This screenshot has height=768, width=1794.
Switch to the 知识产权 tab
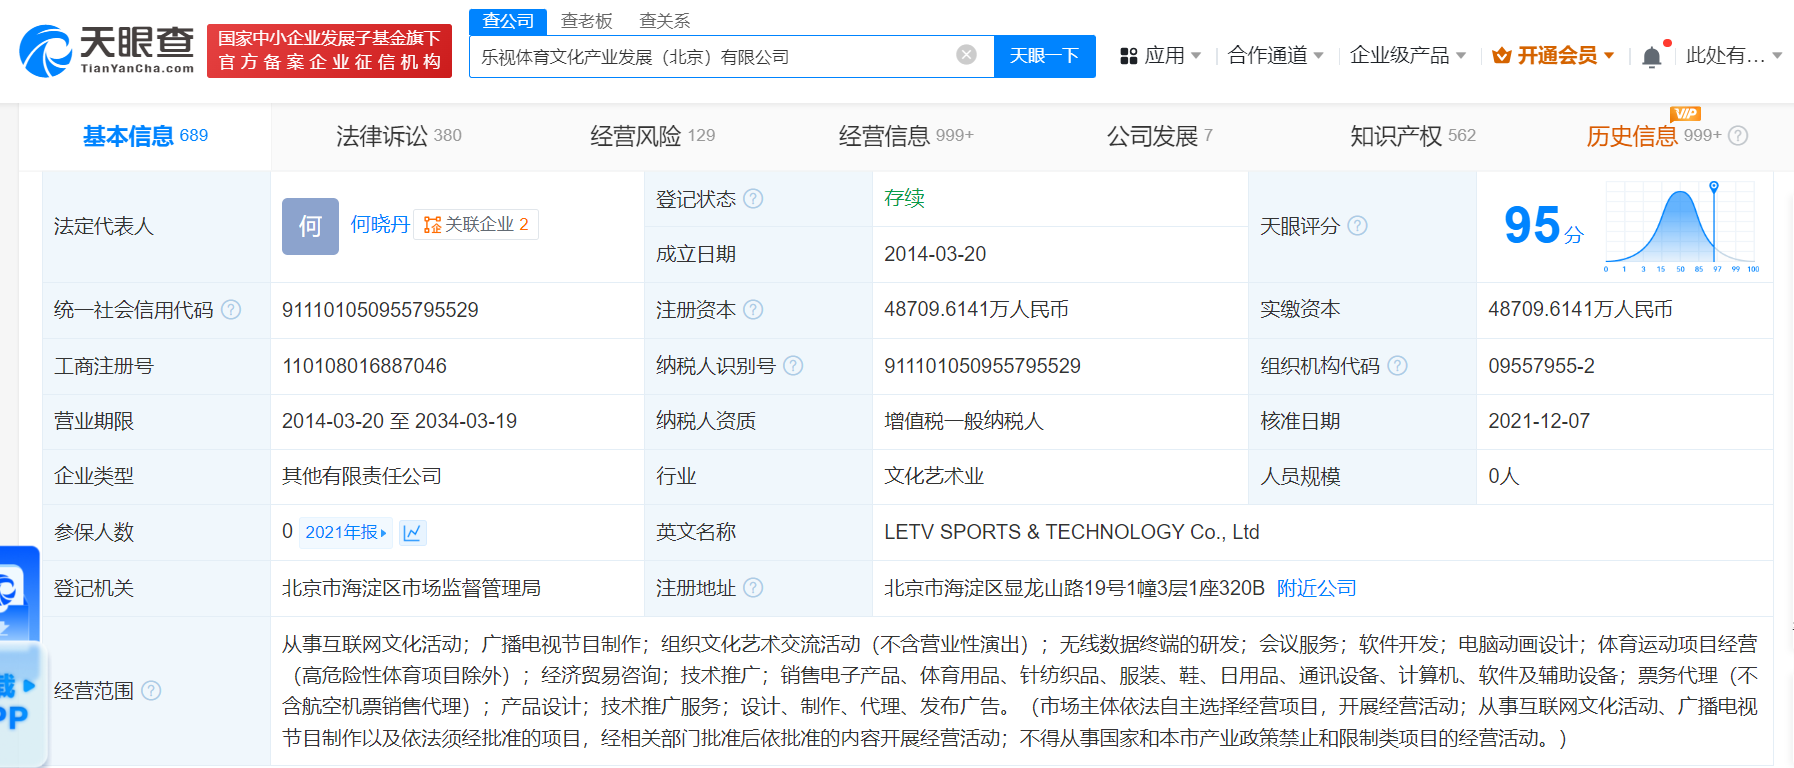pos(1412,136)
